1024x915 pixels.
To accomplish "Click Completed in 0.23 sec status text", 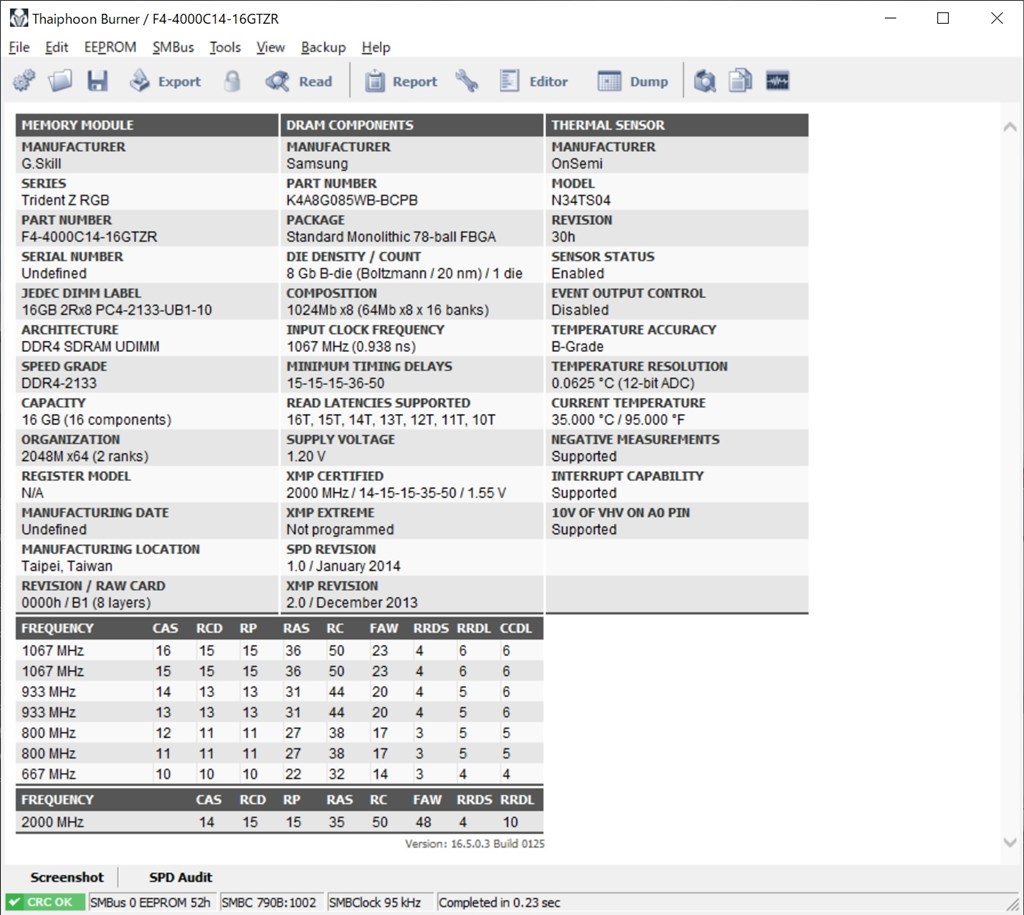I will pyautogui.click(x=499, y=902).
